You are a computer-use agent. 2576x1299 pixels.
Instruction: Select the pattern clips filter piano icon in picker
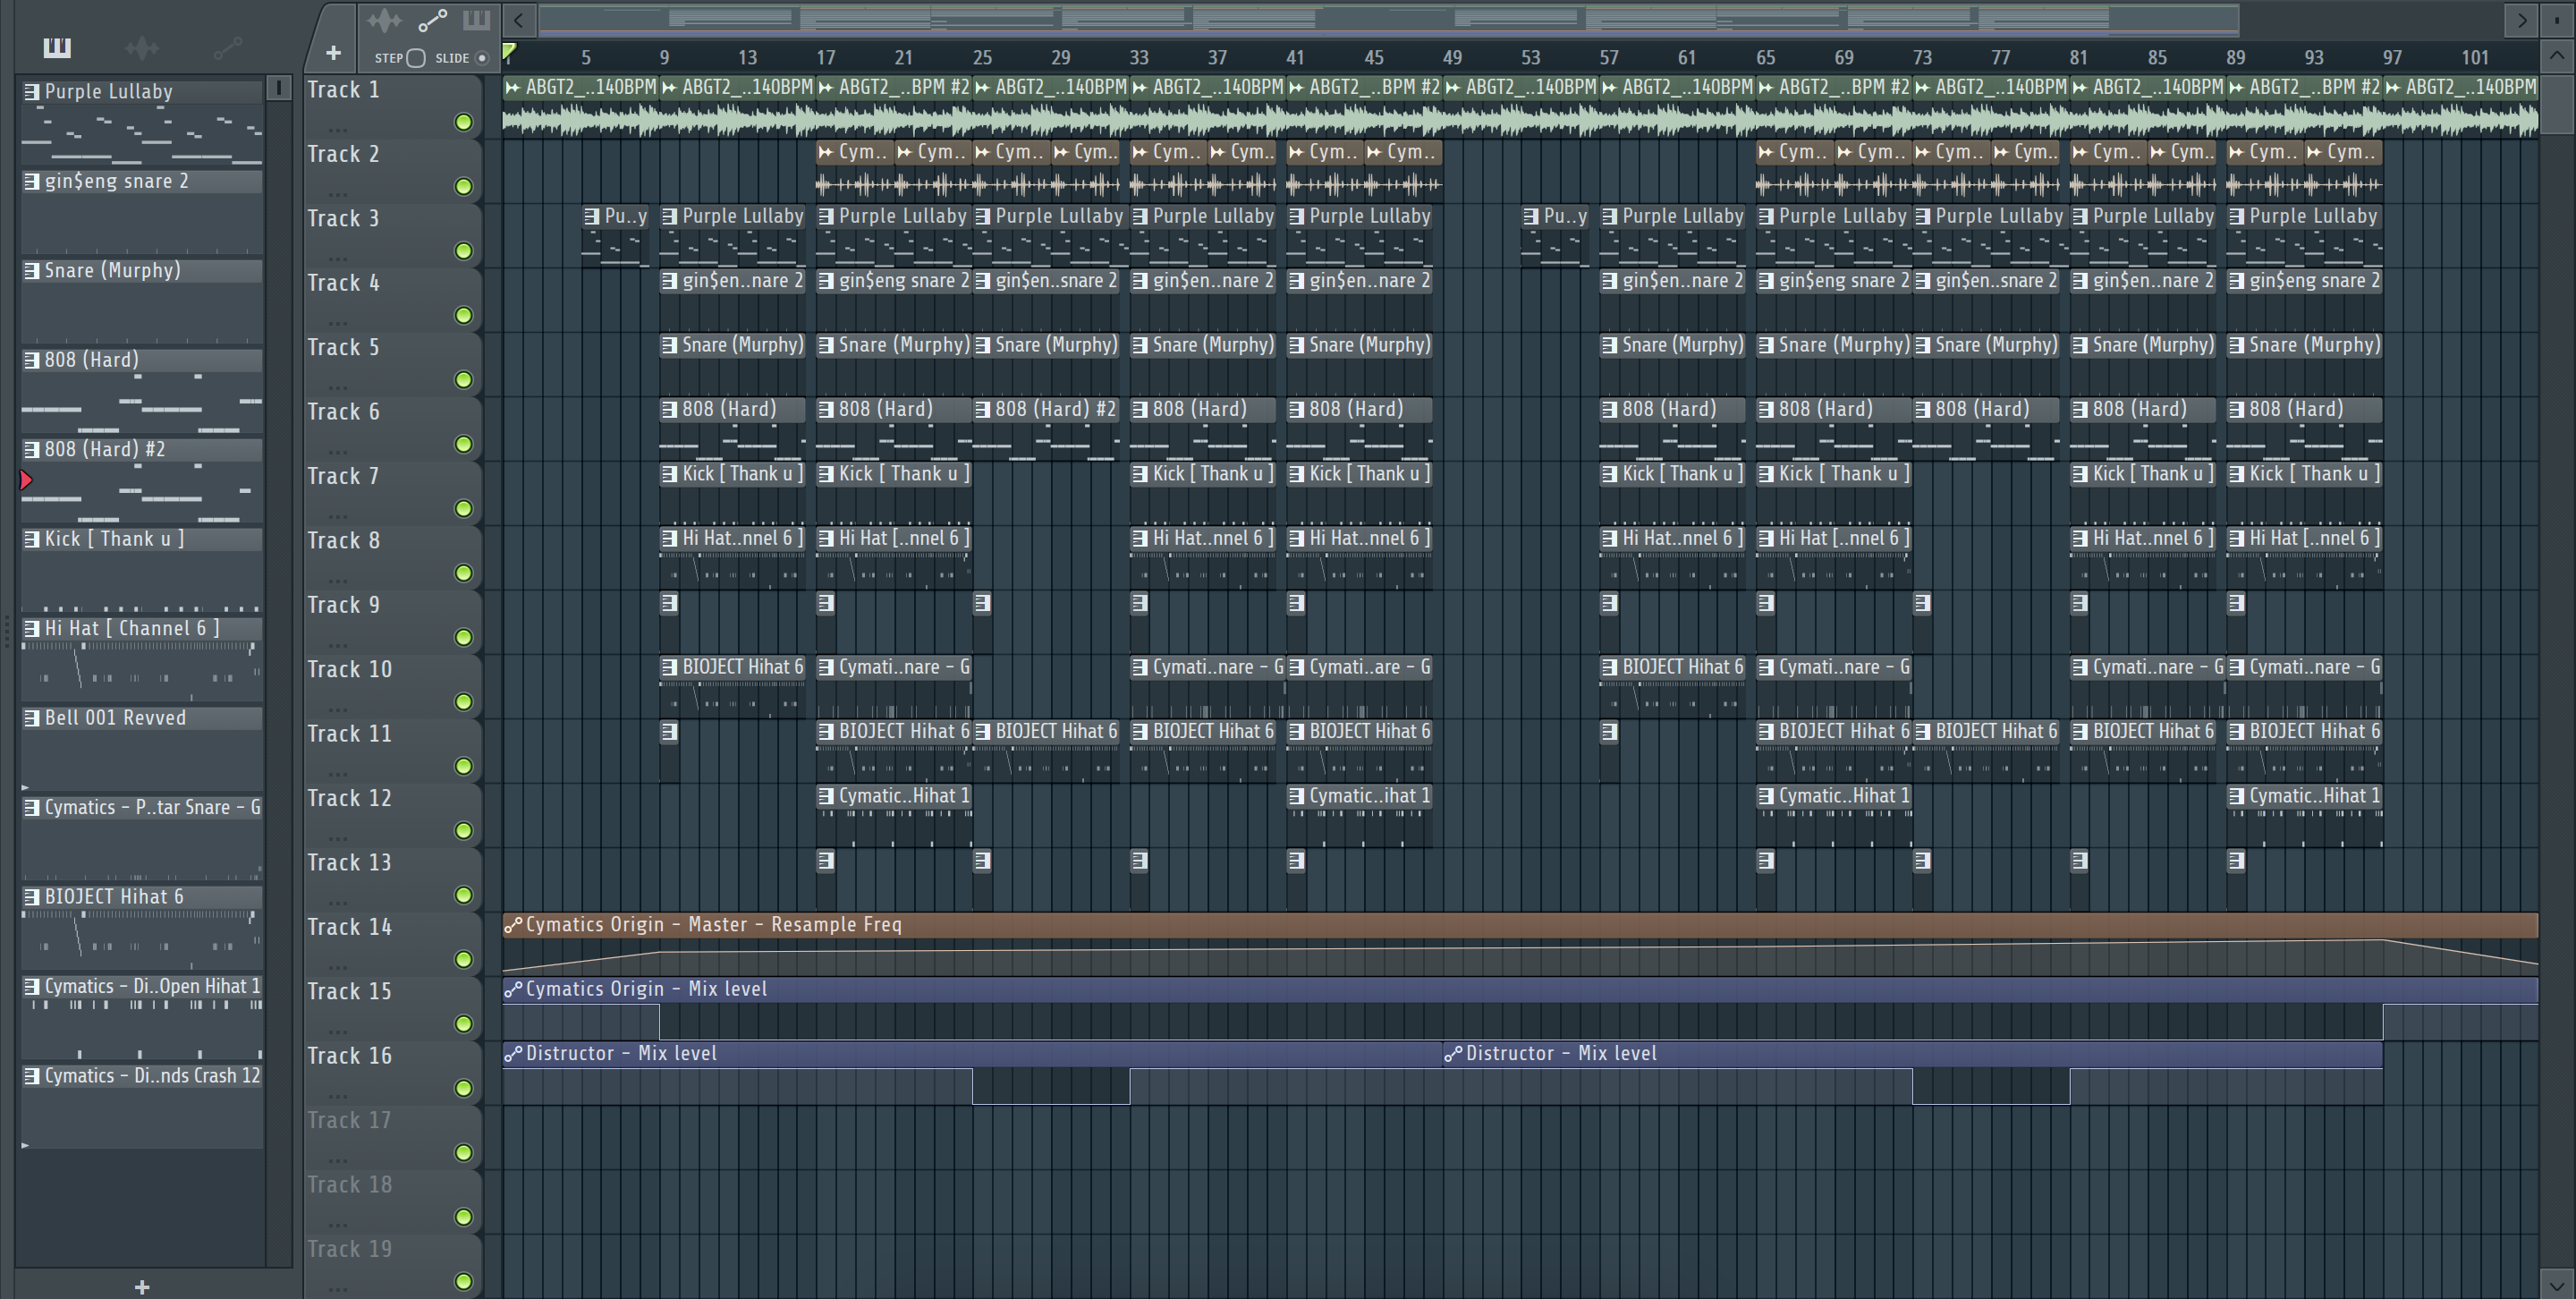pos(56,47)
